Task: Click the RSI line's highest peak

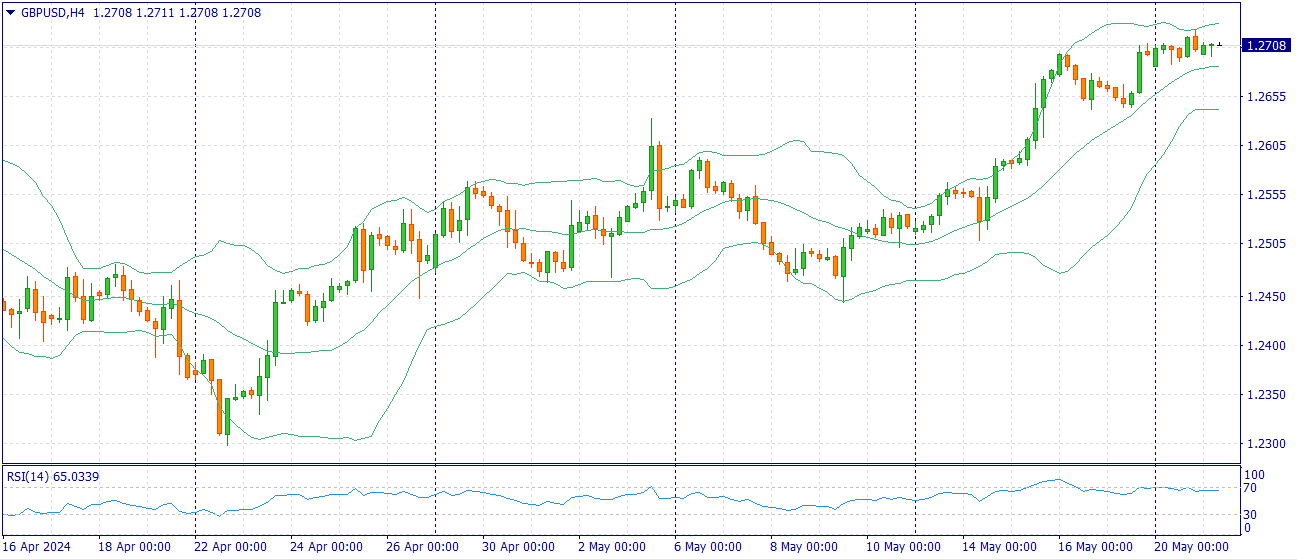Action: click(x=1056, y=480)
